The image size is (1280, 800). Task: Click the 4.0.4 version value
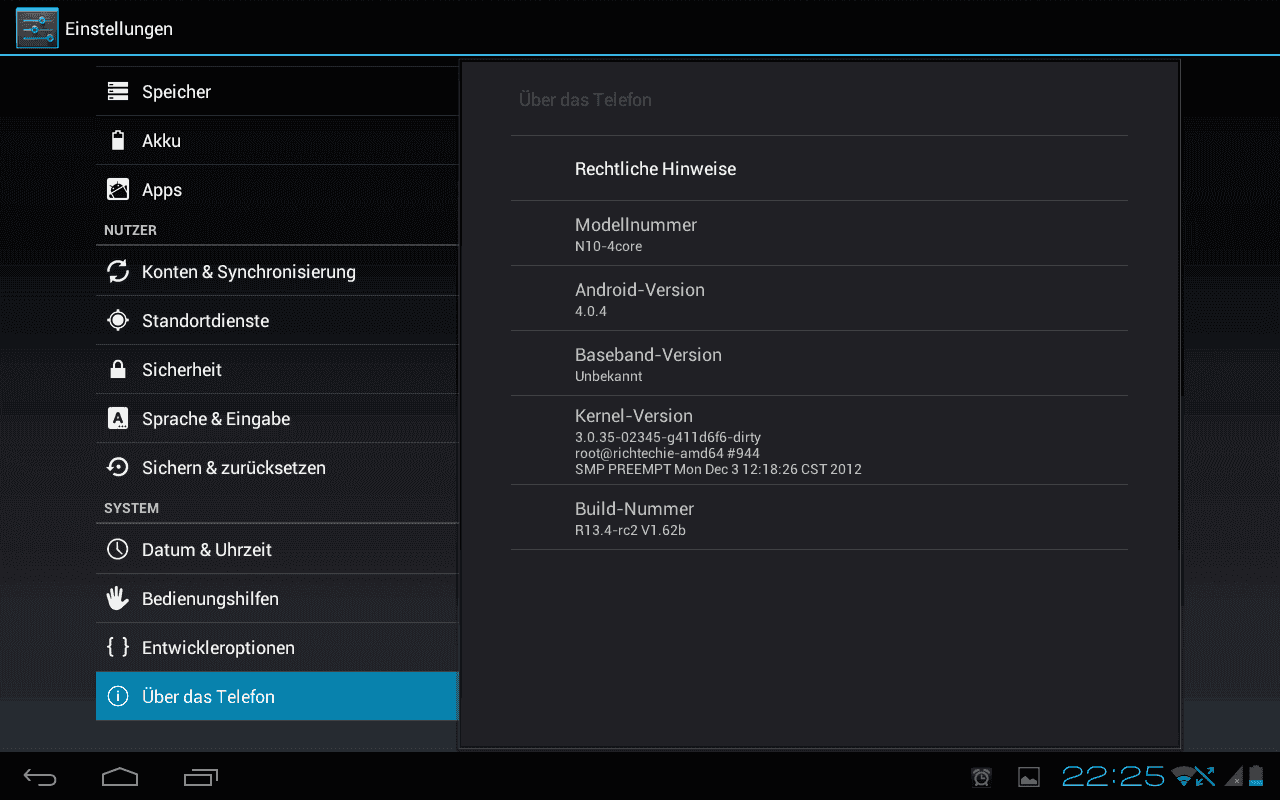(x=591, y=311)
